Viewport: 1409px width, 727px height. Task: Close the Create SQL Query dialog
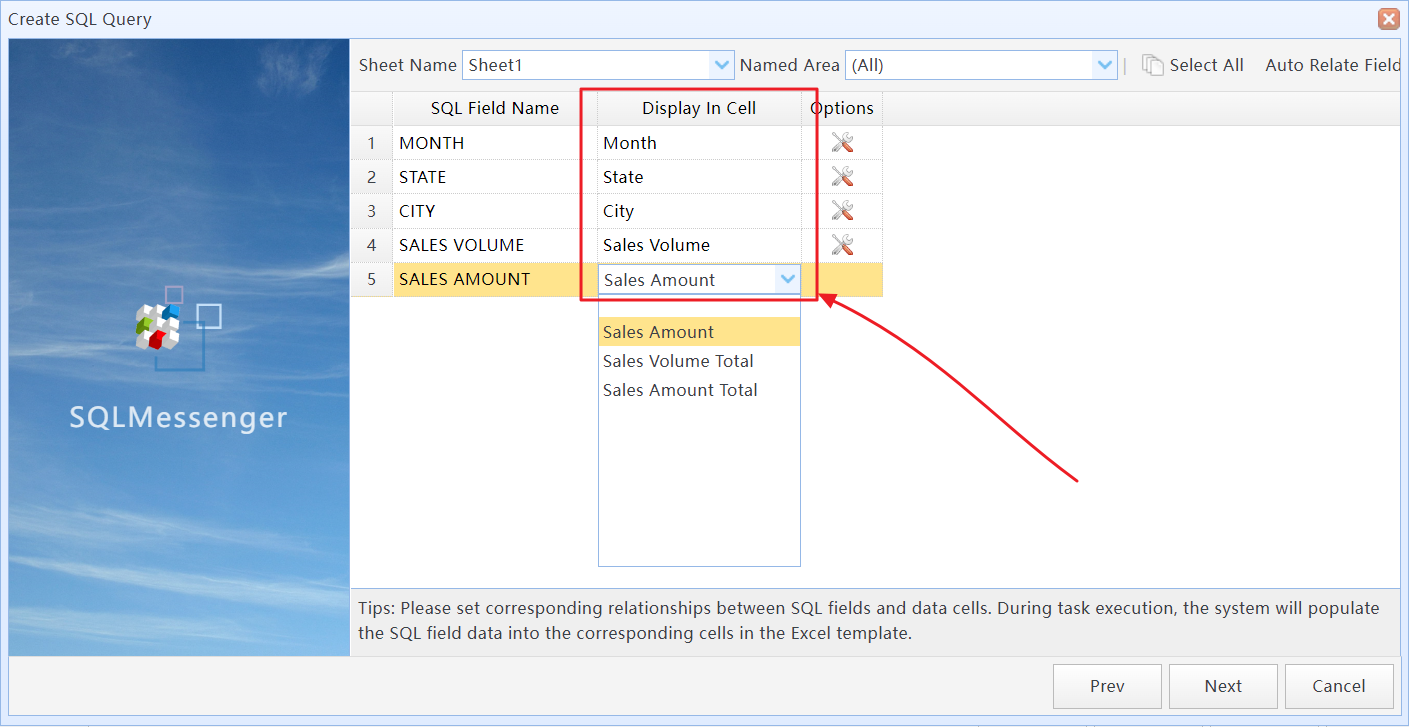click(x=1388, y=19)
